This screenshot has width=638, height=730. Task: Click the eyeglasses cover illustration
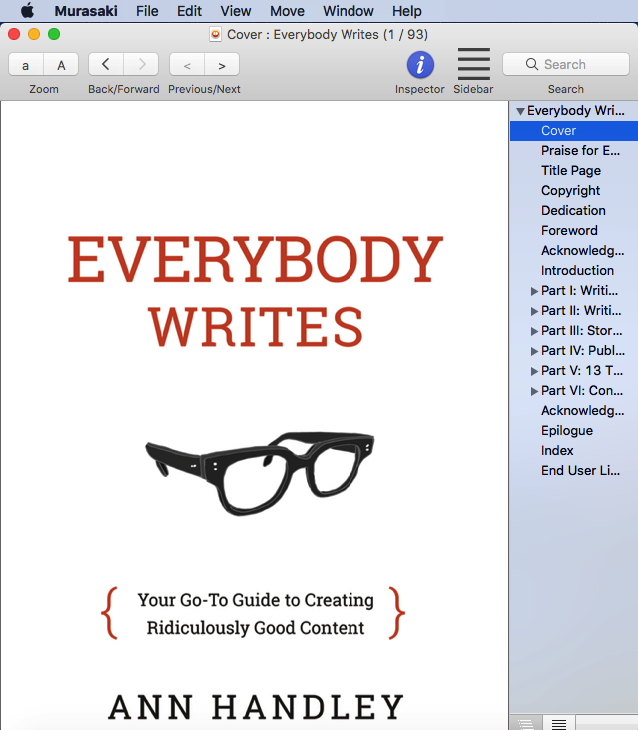tap(260, 473)
